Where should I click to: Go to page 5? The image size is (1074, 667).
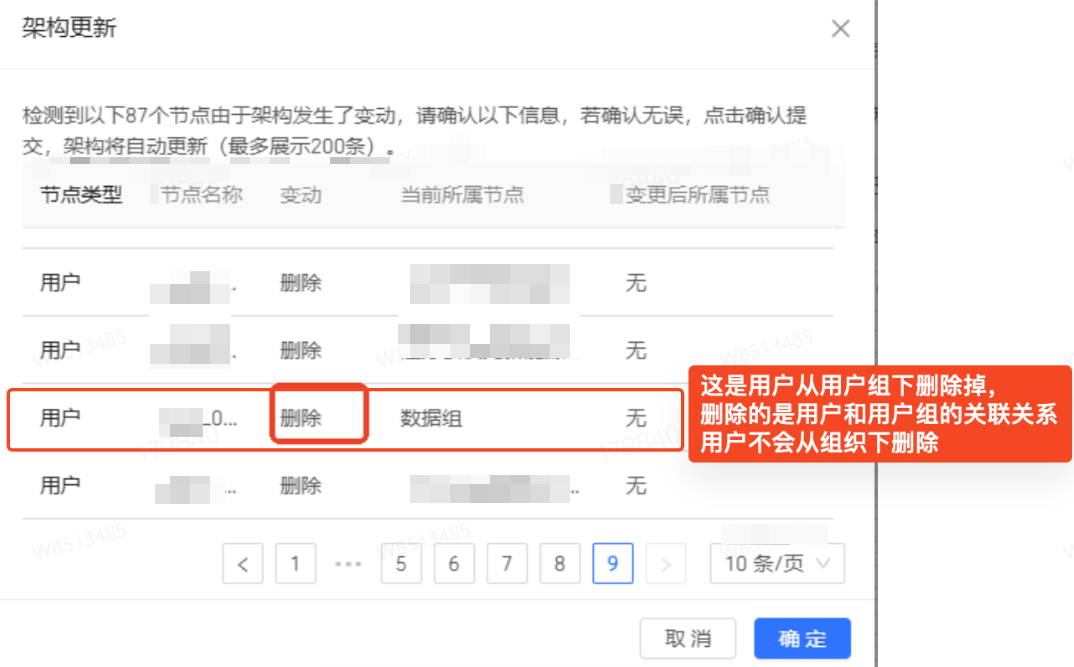coord(401,564)
